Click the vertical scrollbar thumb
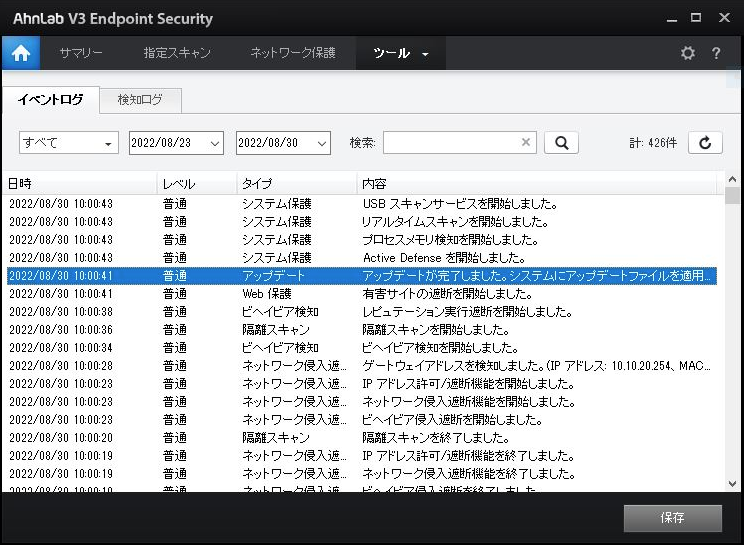This screenshot has height=545, width=744. click(732, 195)
